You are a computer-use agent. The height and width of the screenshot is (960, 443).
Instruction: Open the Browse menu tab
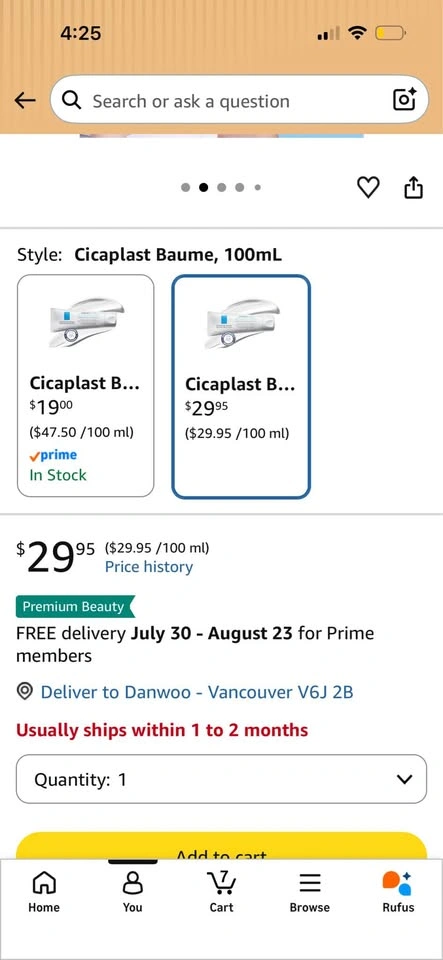pos(310,891)
